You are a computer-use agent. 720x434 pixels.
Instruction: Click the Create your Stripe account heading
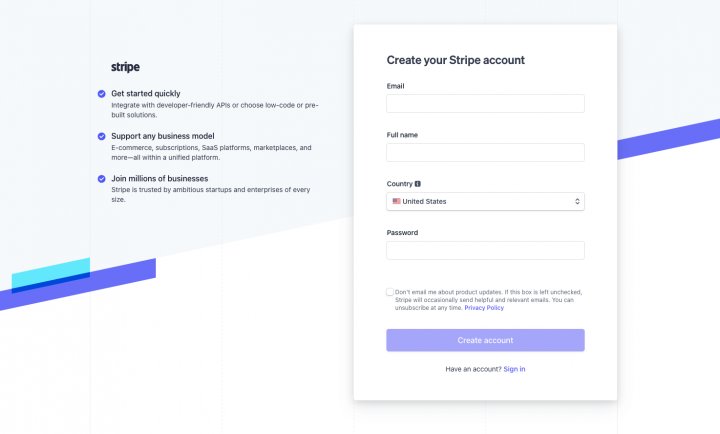455,60
